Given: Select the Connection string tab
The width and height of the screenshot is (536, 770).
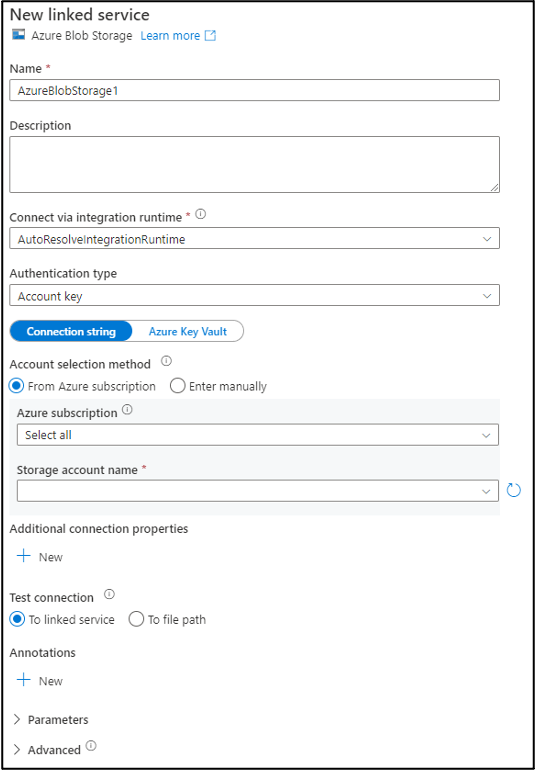Looking at the screenshot, I should [71, 331].
